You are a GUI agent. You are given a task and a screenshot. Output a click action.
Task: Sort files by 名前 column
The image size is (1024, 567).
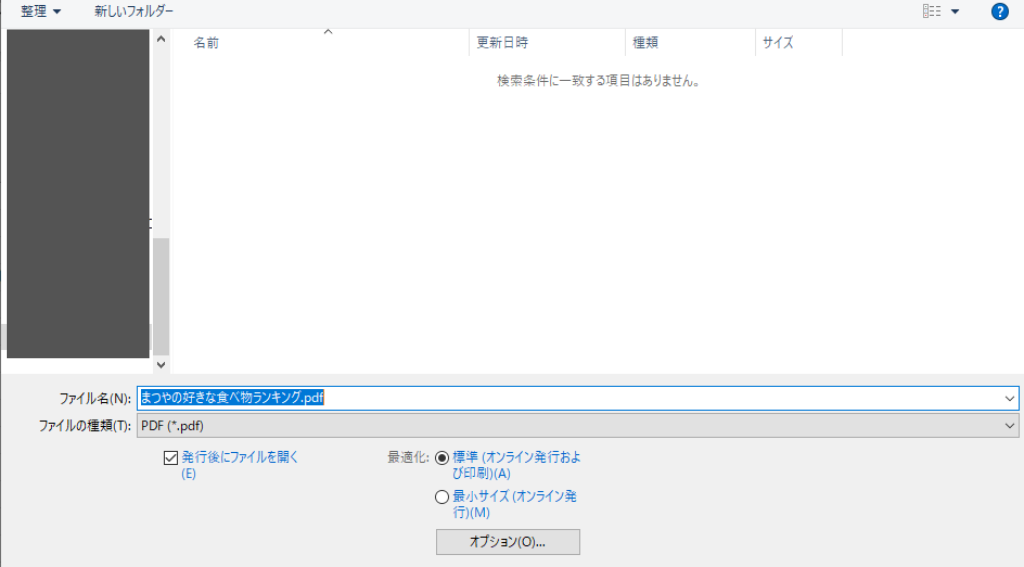[207, 43]
